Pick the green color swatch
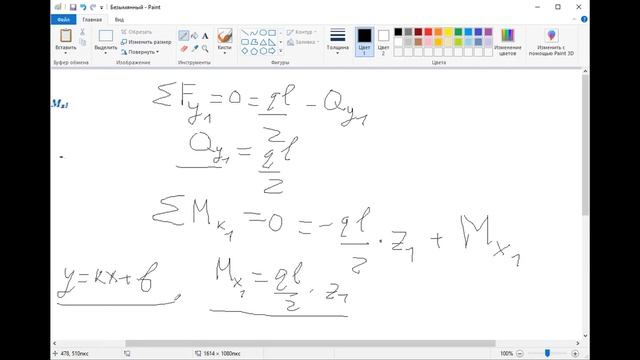 458,32
